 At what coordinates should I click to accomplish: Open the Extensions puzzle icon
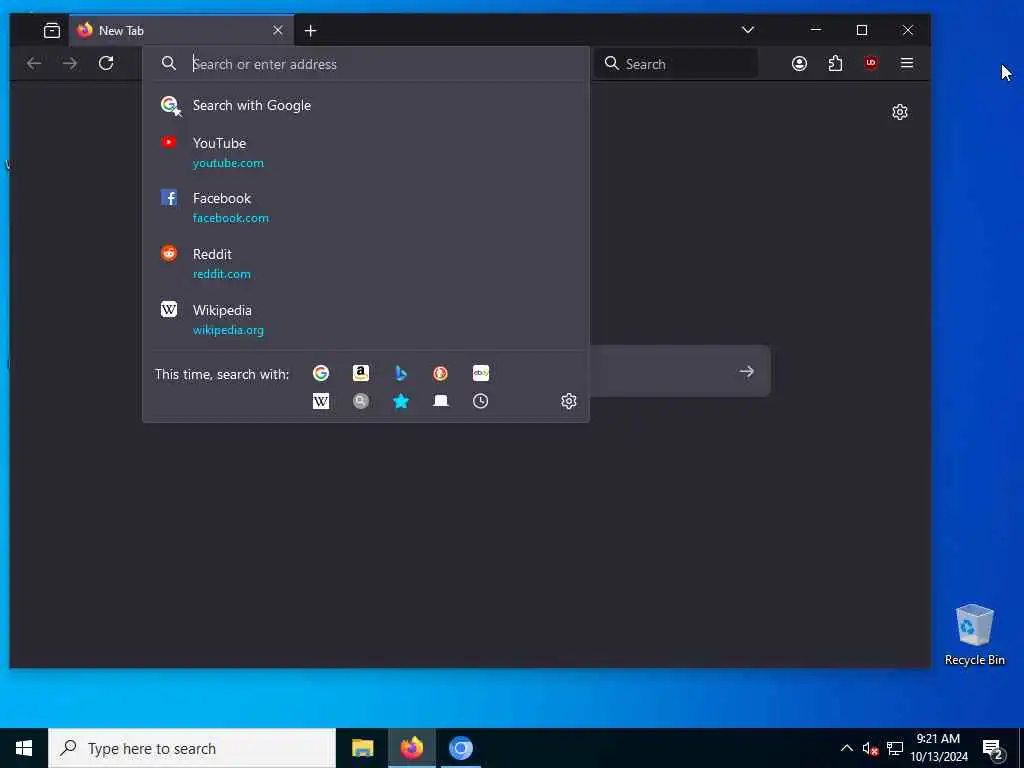[x=835, y=63]
